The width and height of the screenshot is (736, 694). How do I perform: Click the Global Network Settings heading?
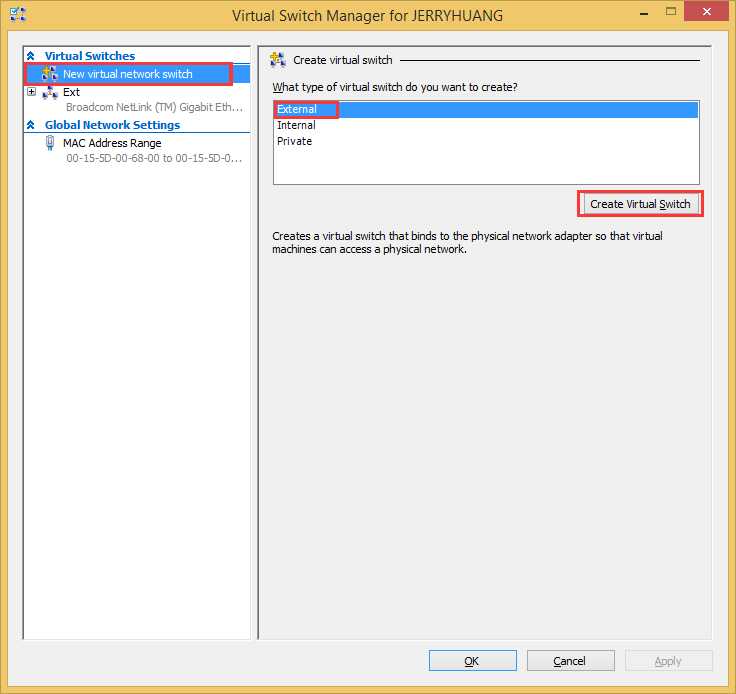[x=112, y=125]
